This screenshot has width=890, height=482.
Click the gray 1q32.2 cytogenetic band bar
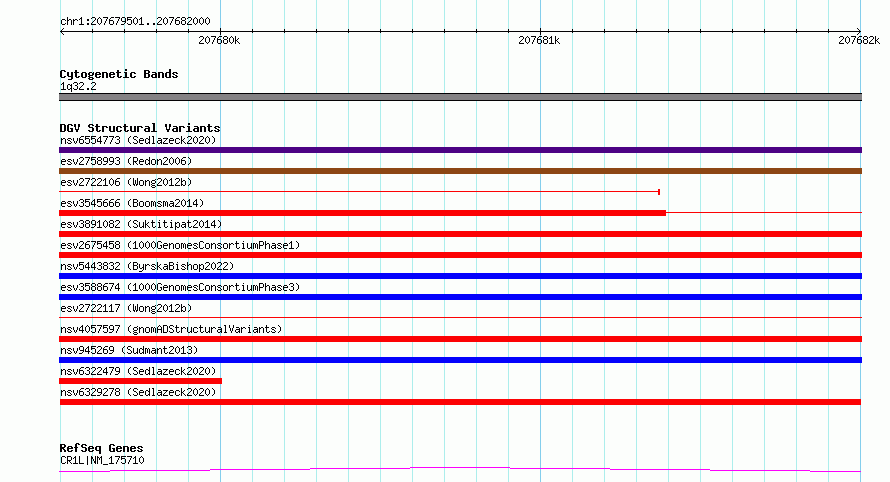pos(460,97)
